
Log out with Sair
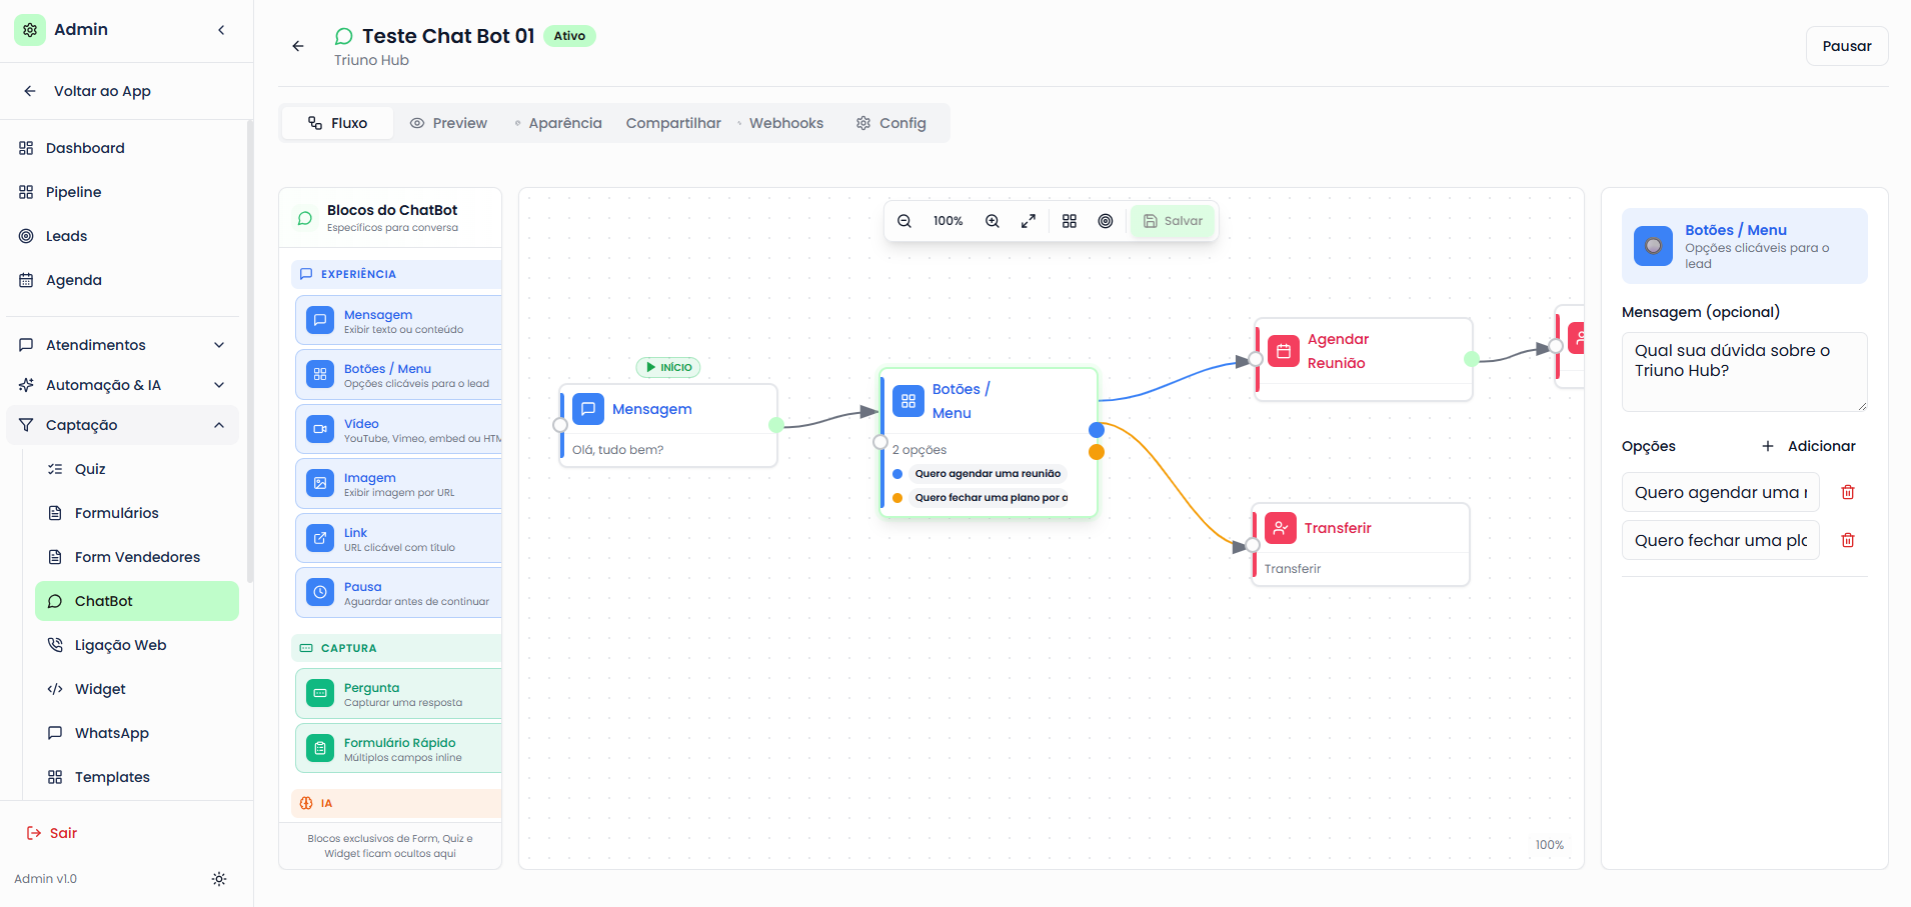coord(51,833)
